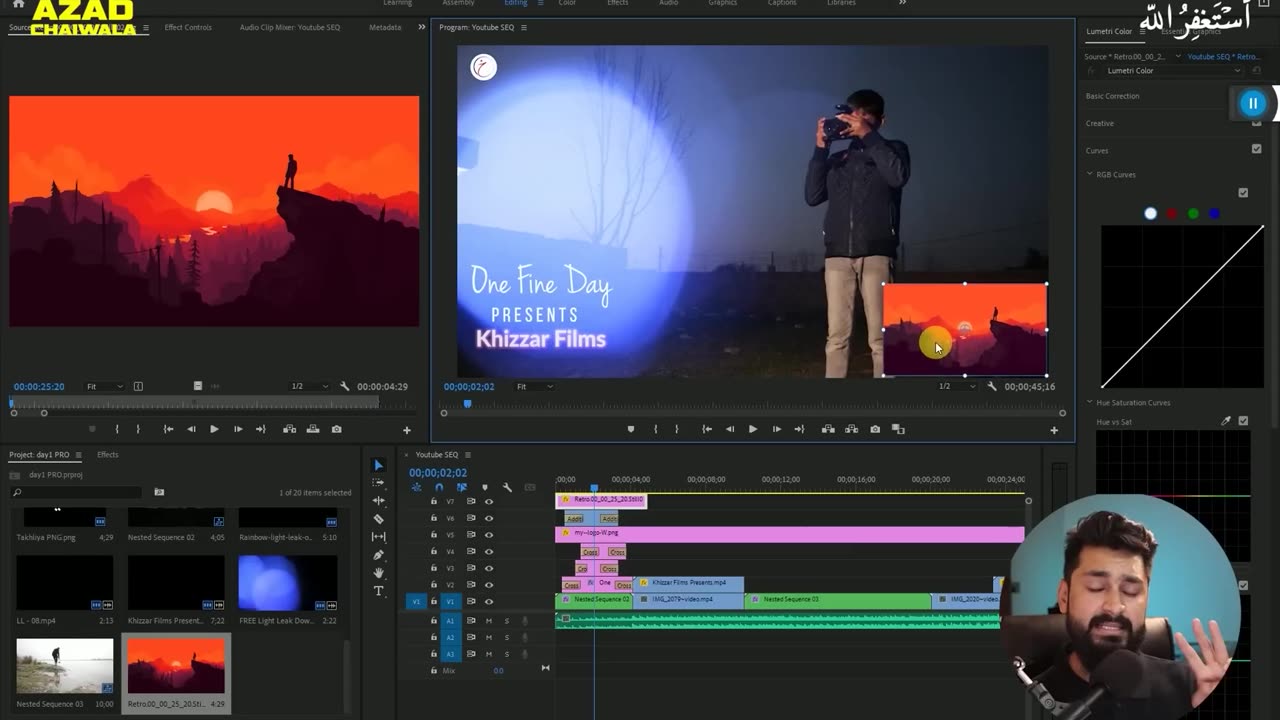Select the Hand tool
The image size is (1280, 720).
tap(378, 573)
